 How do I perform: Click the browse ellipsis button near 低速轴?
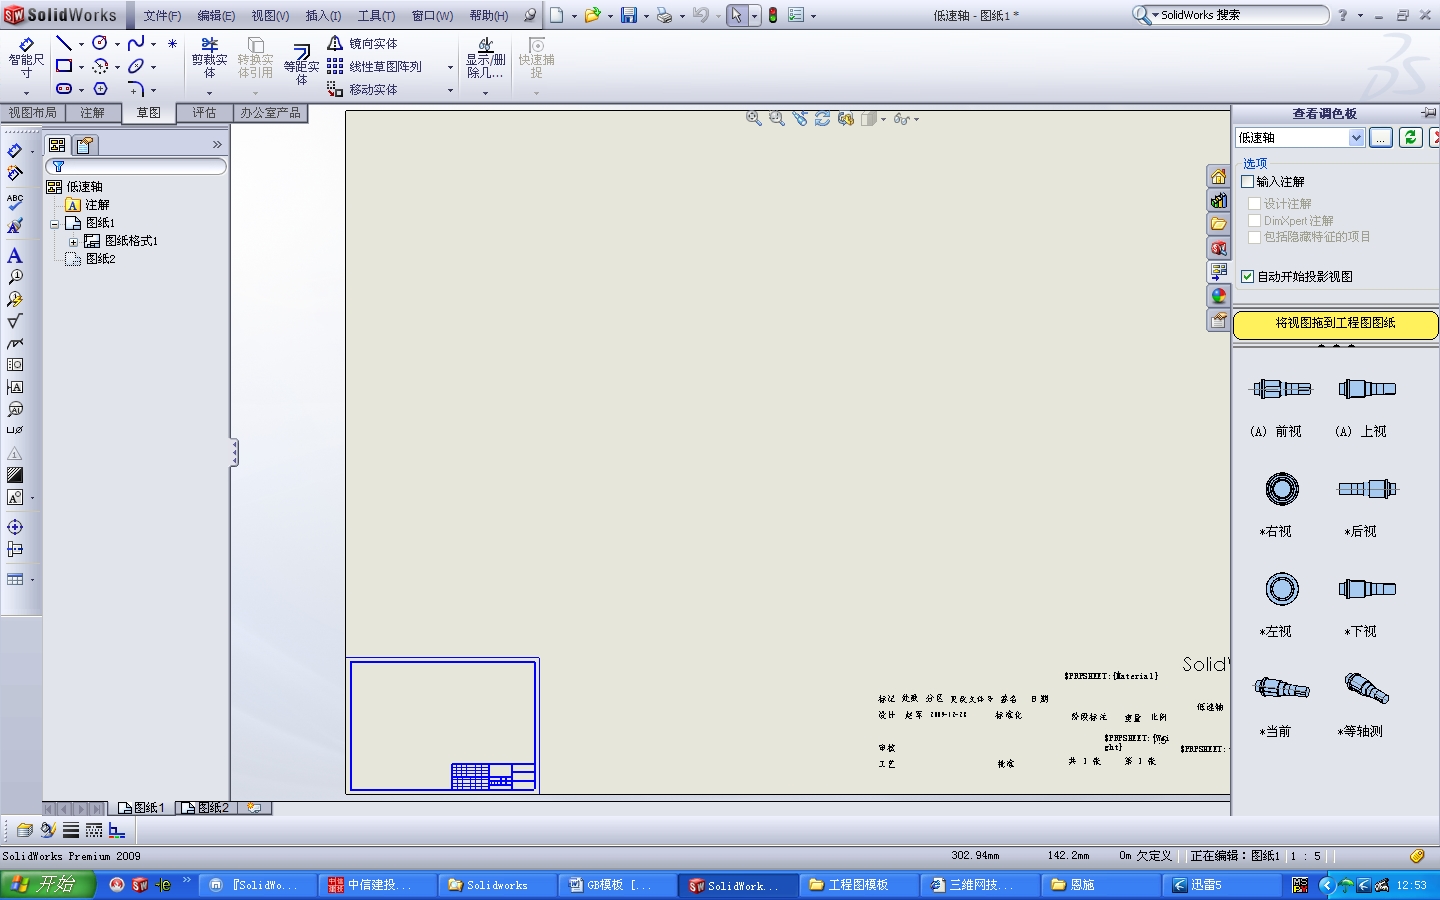pyautogui.click(x=1381, y=137)
